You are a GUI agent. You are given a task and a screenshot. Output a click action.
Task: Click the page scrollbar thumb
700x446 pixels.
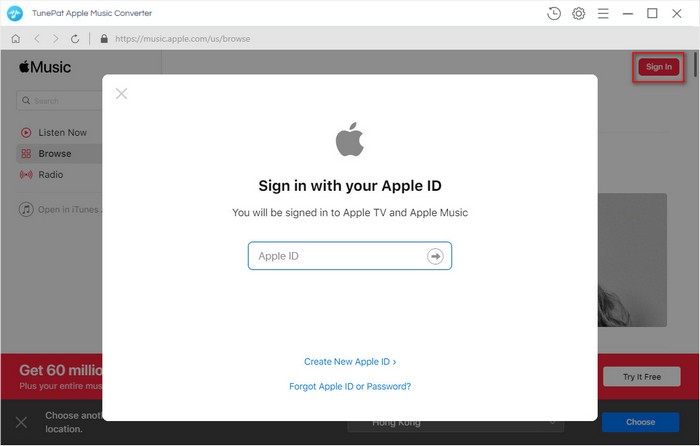[695, 65]
